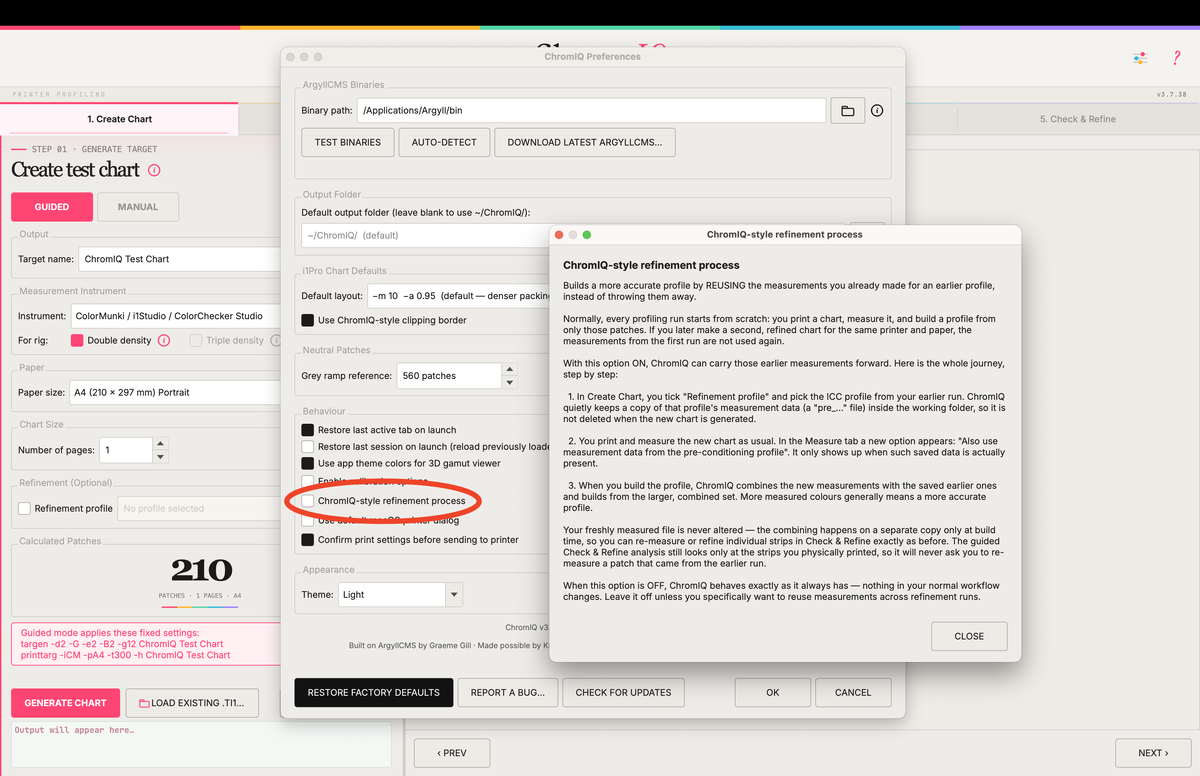The height and width of the screenshot is (776, 1200).
Task: Increase Grey ramp reference patches
Action: pyautogui.click(x=510, y=370)
